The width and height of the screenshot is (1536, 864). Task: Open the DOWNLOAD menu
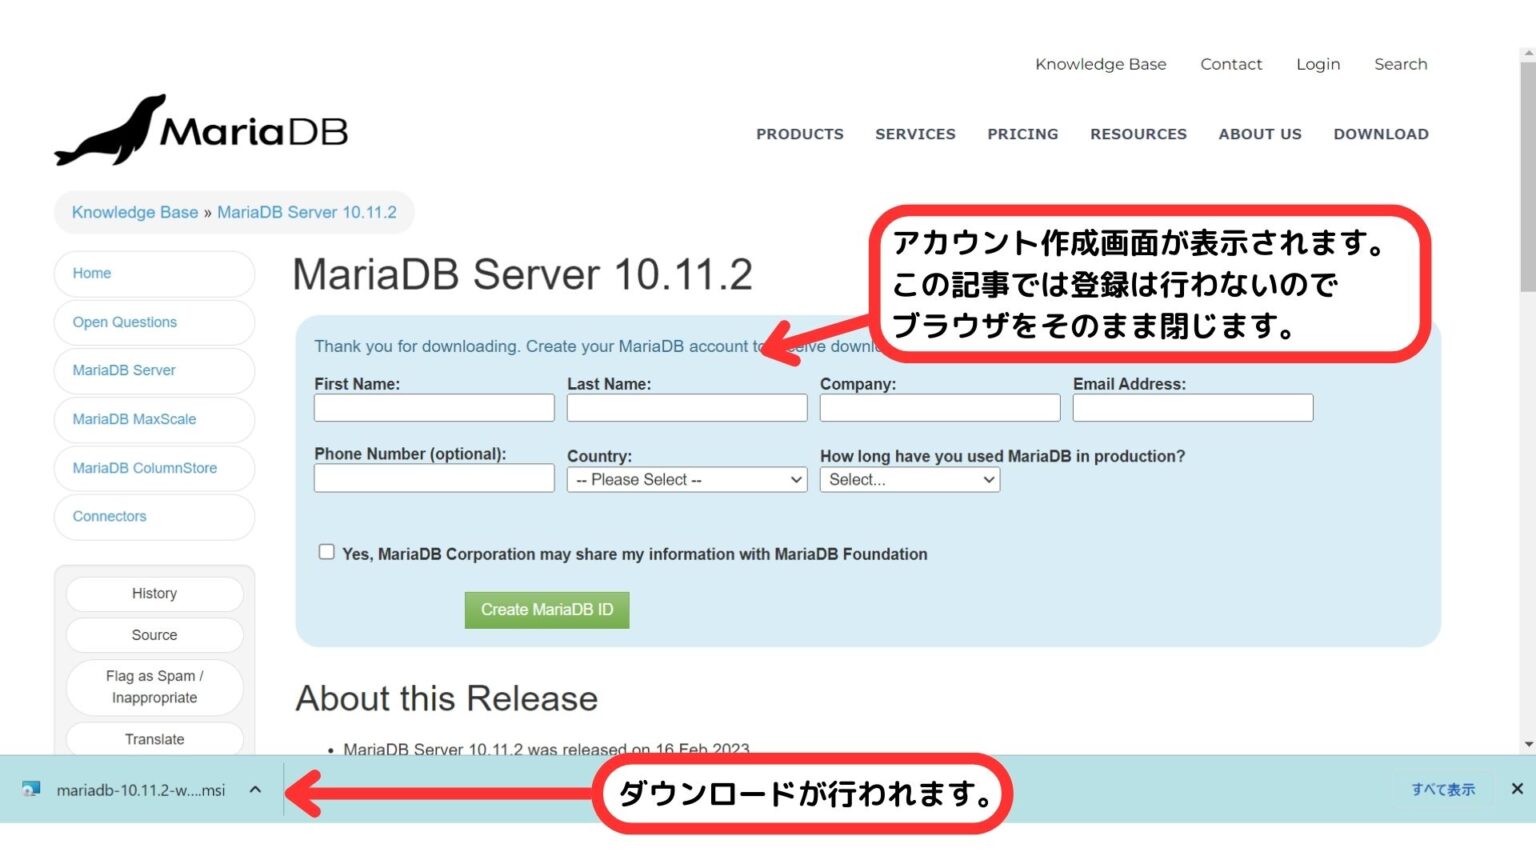click(x=1380, y=134)
